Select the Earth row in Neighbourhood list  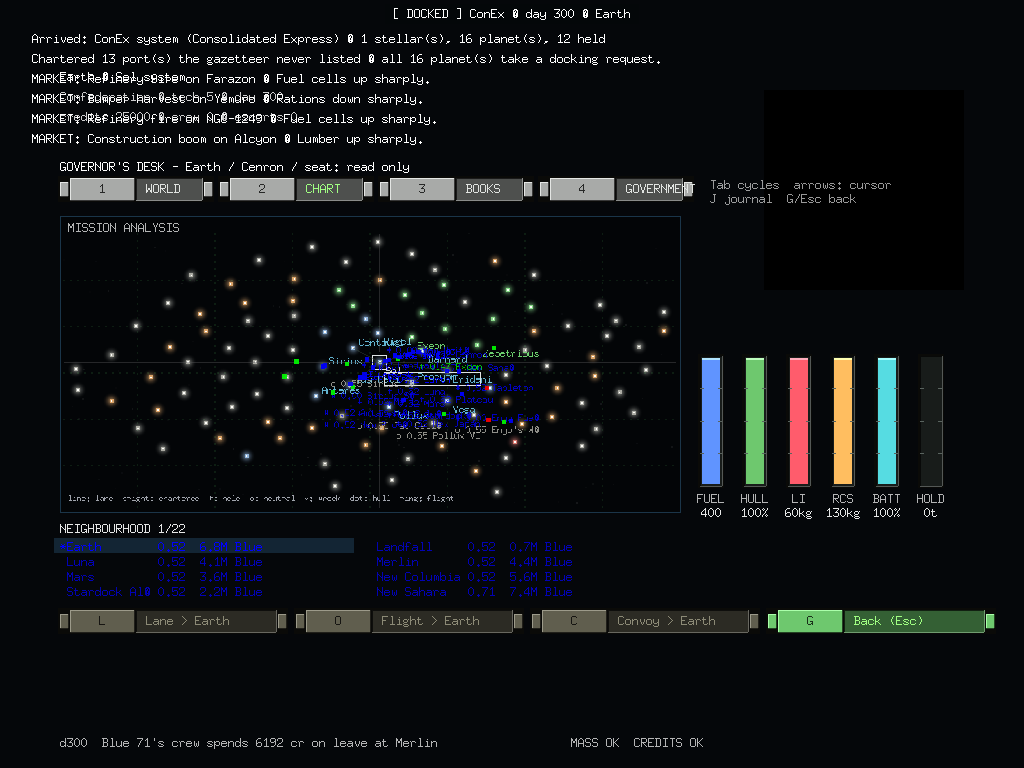[204, 546]
